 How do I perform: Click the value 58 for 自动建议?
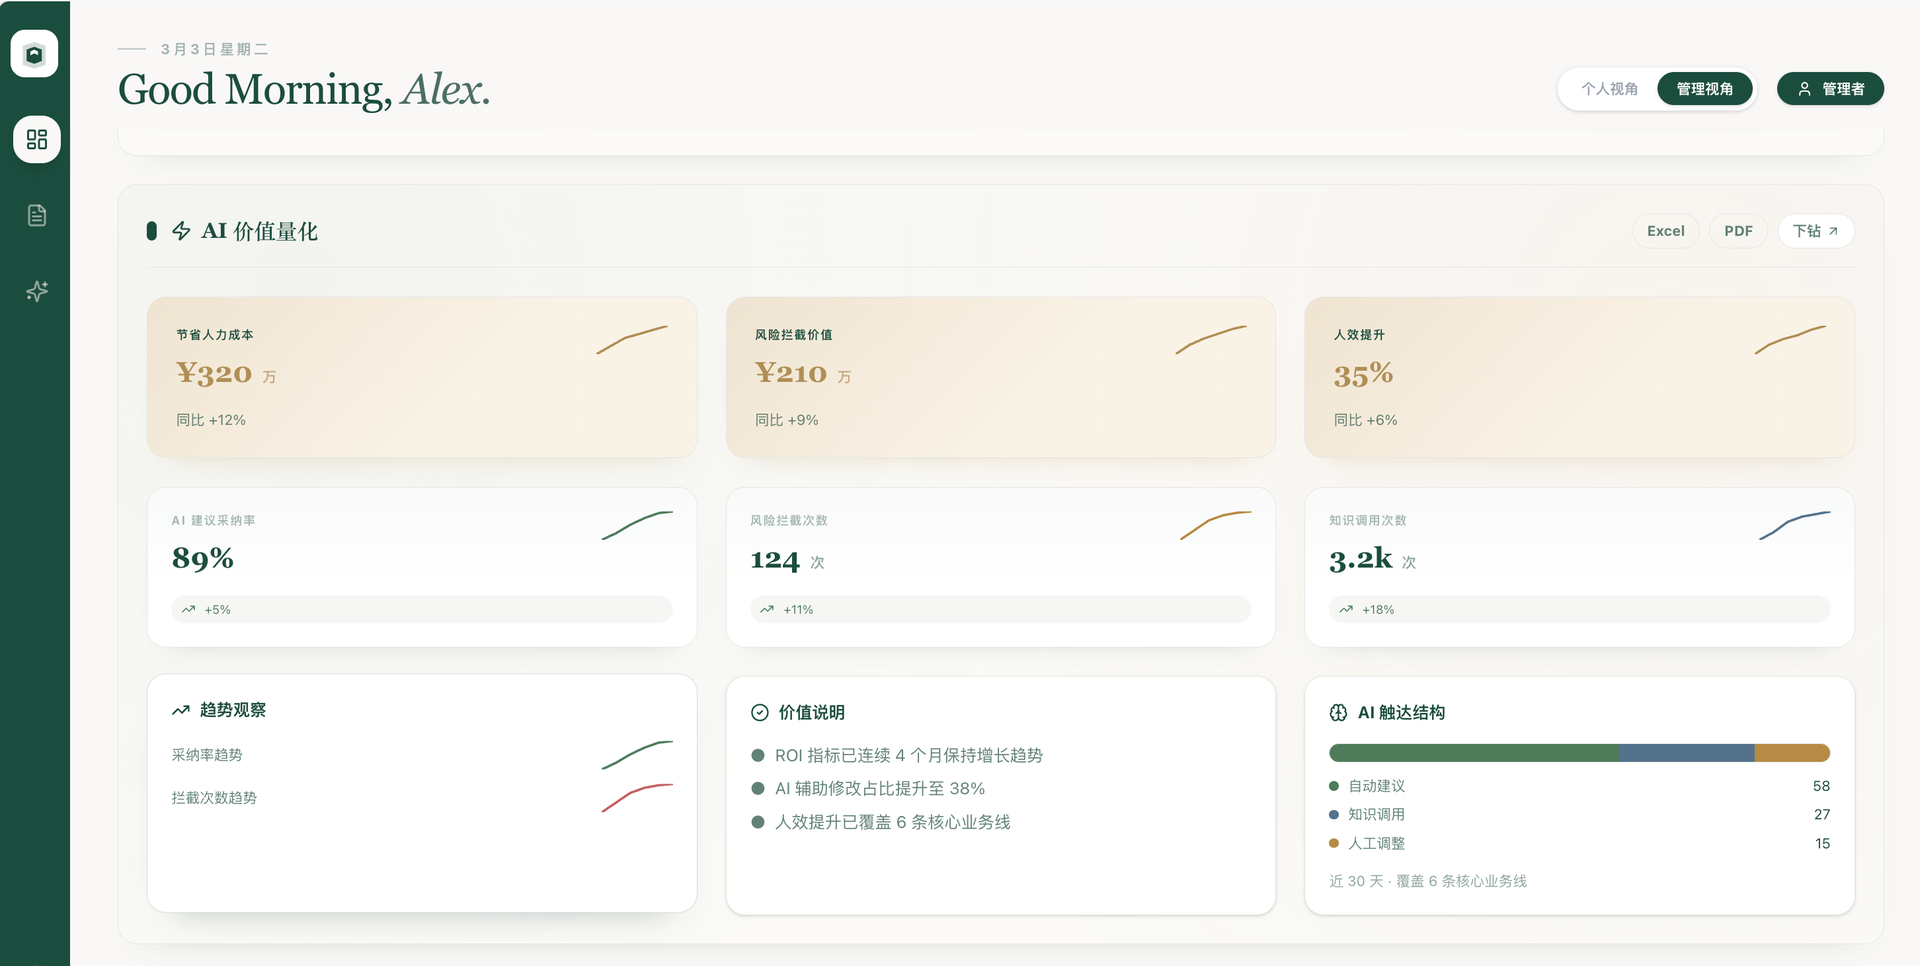click(x=1821, y=786)
